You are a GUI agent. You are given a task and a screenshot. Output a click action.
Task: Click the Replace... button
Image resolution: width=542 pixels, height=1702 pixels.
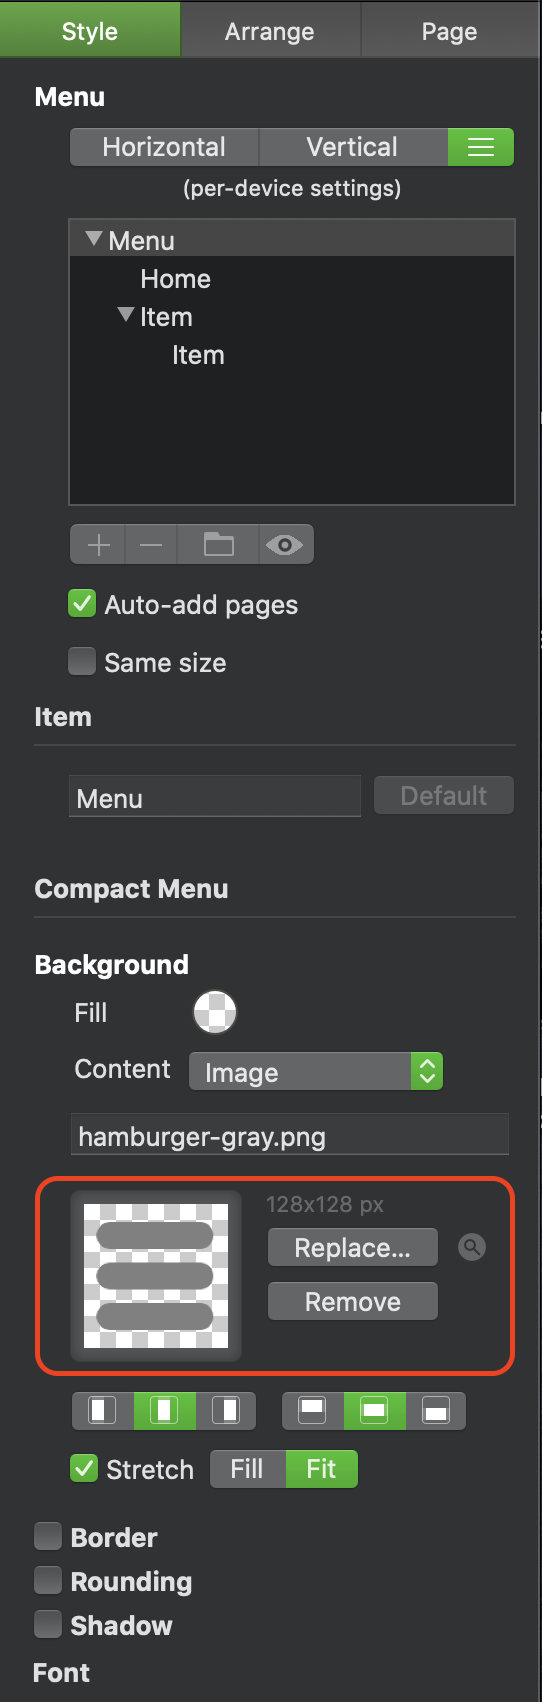353,1247
